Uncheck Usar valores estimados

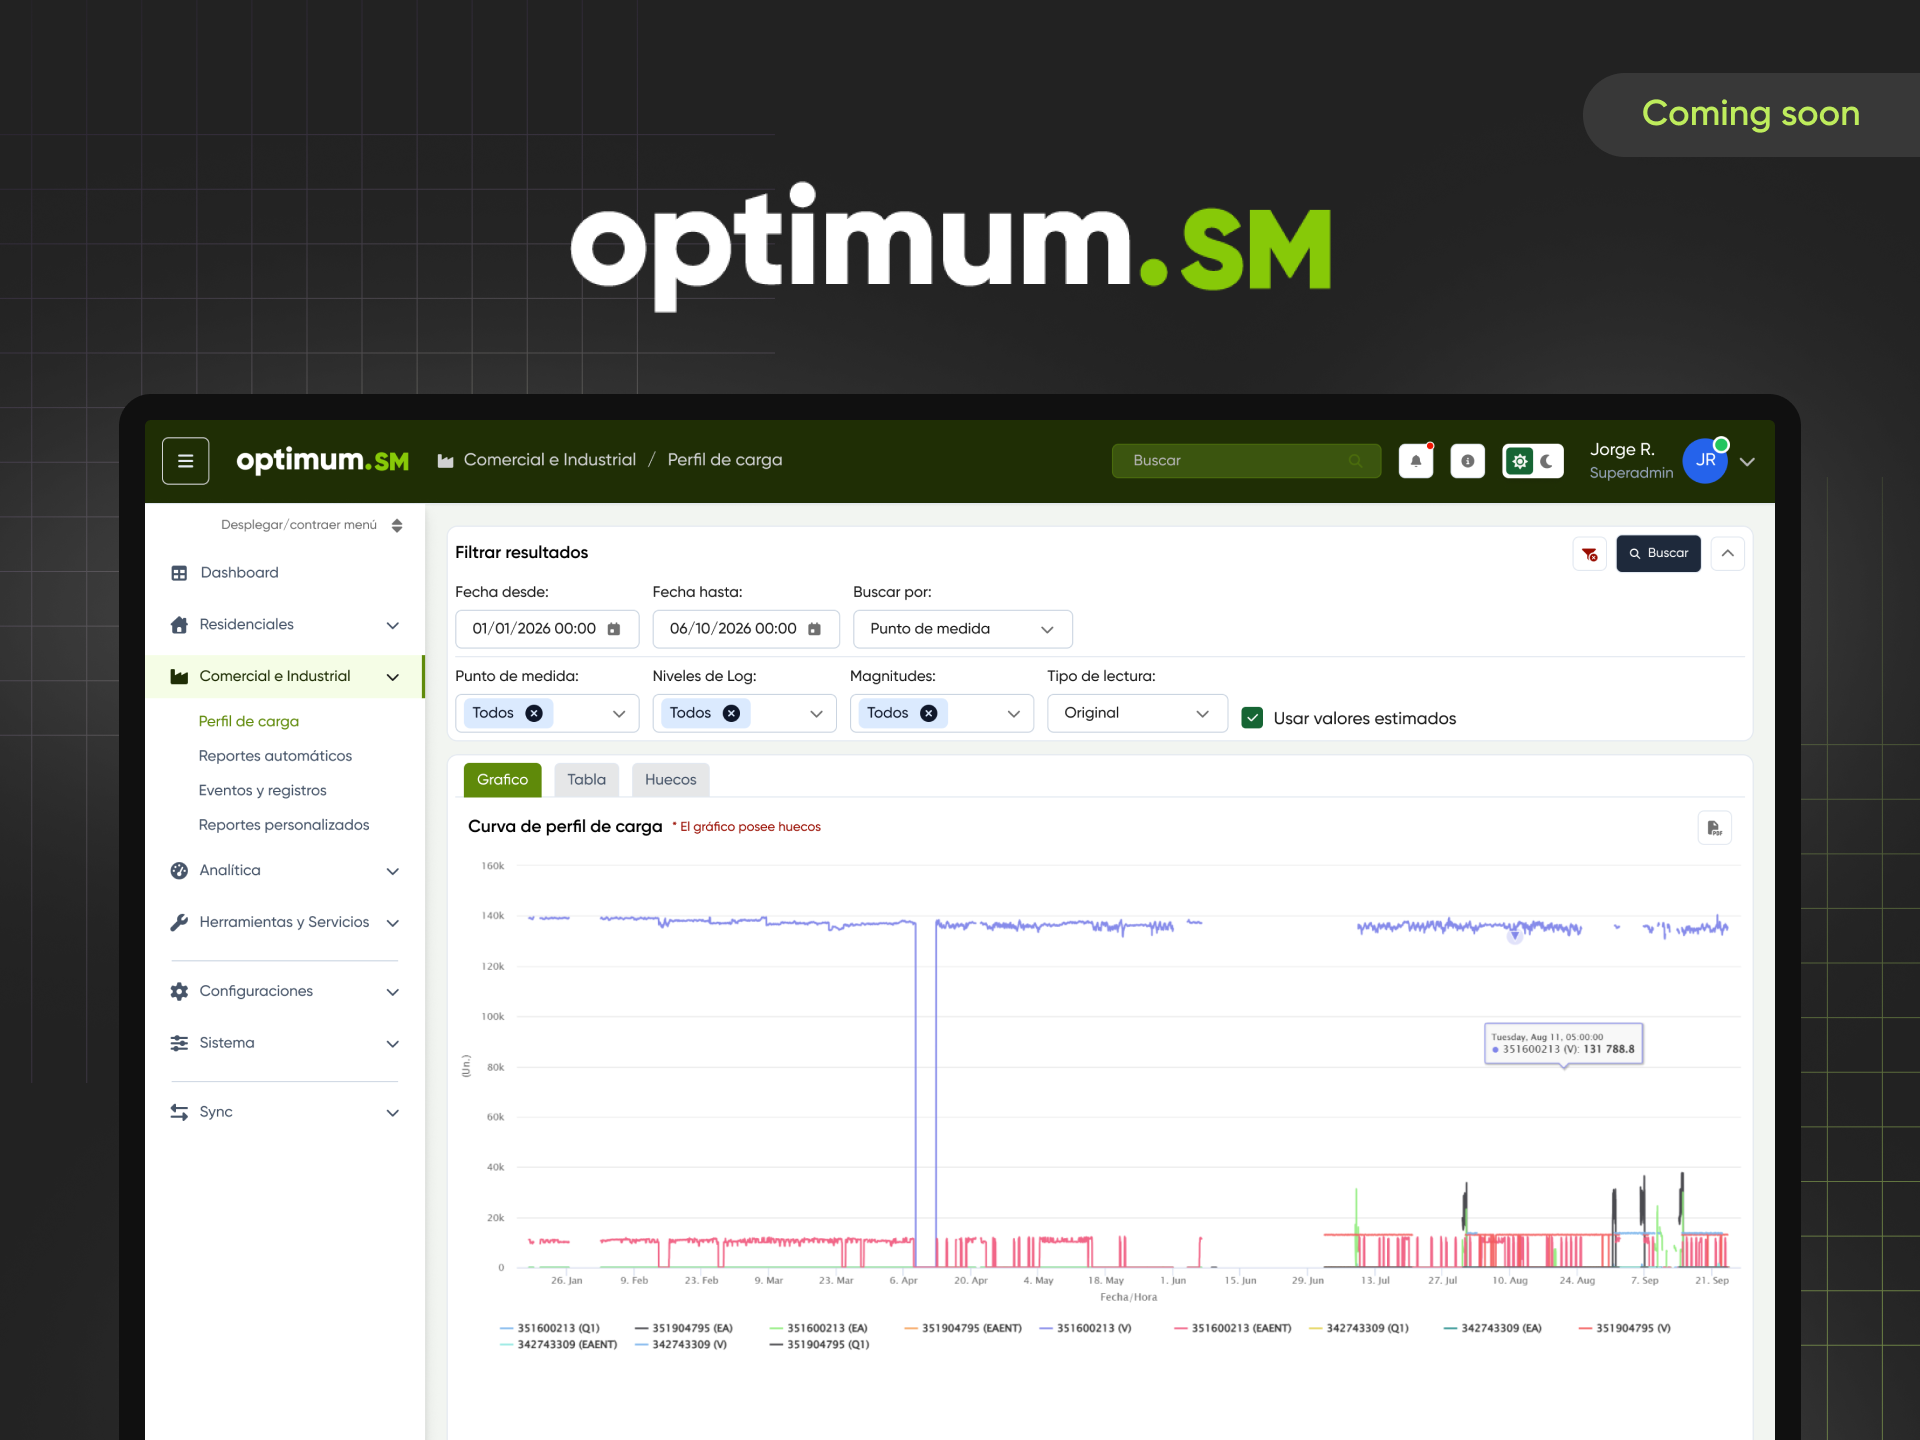point(1252,718)
